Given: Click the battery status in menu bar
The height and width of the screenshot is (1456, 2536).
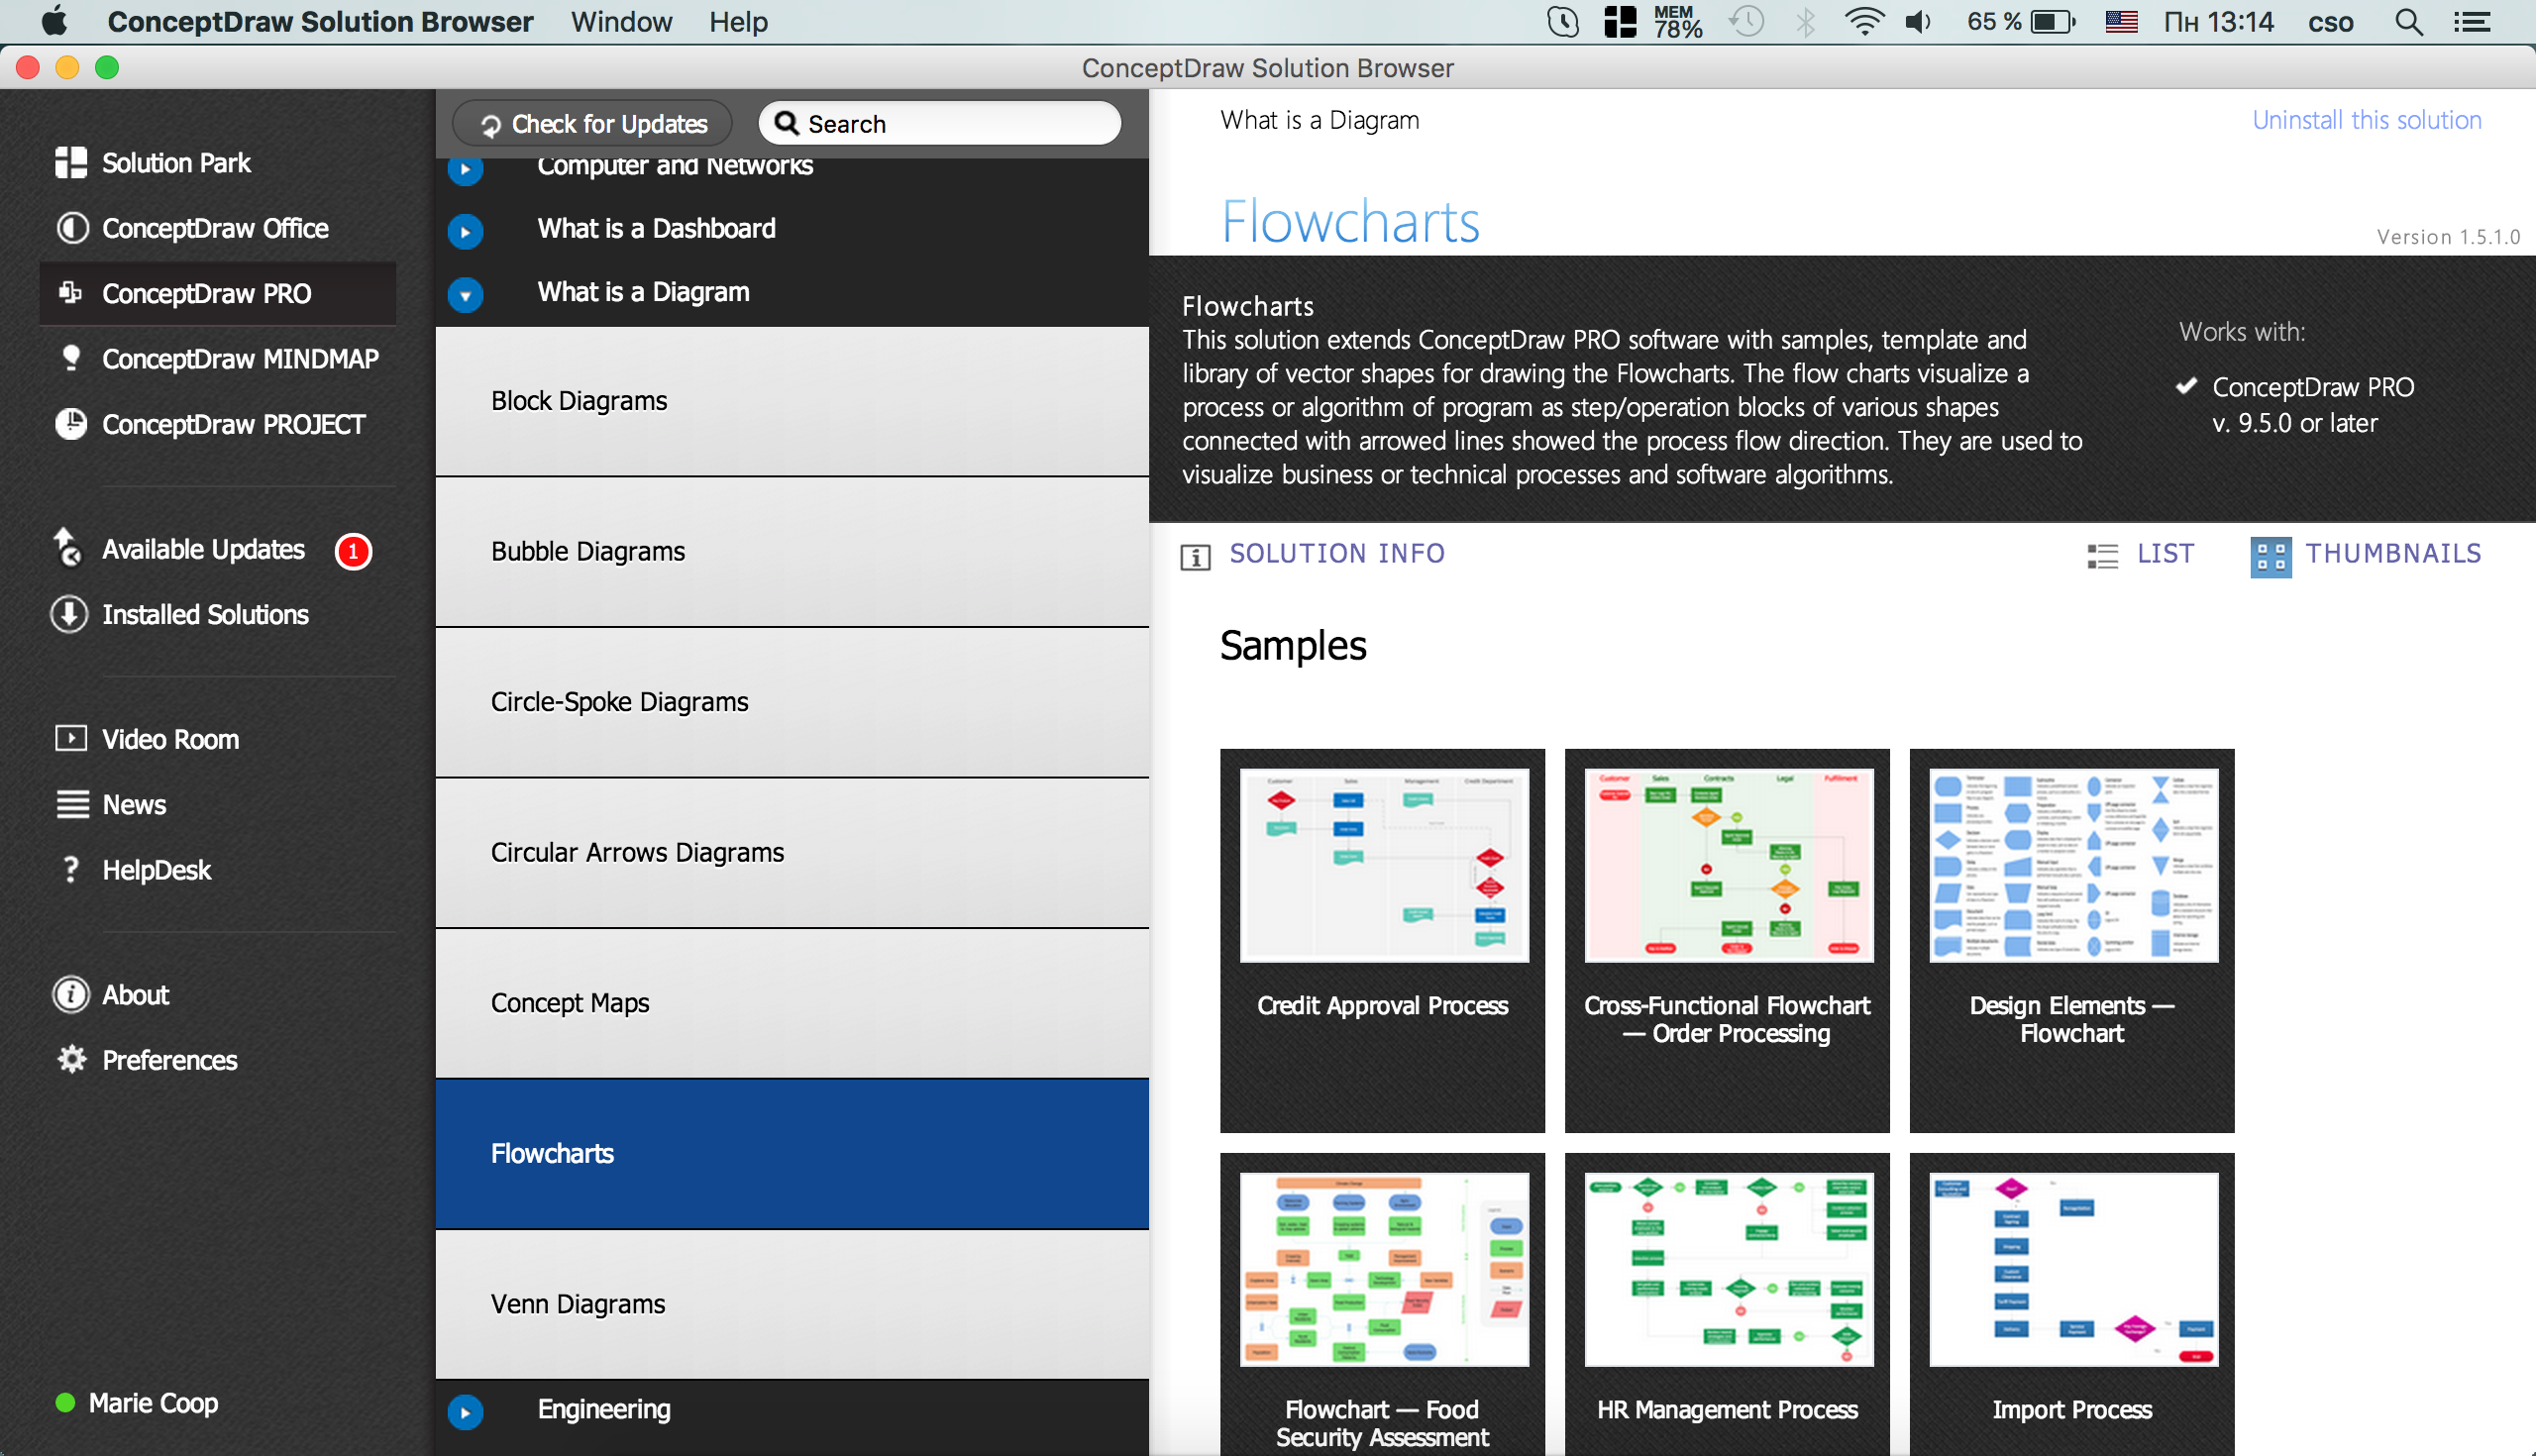Looking at the screenshot, I should click(x=2021, y=21).
